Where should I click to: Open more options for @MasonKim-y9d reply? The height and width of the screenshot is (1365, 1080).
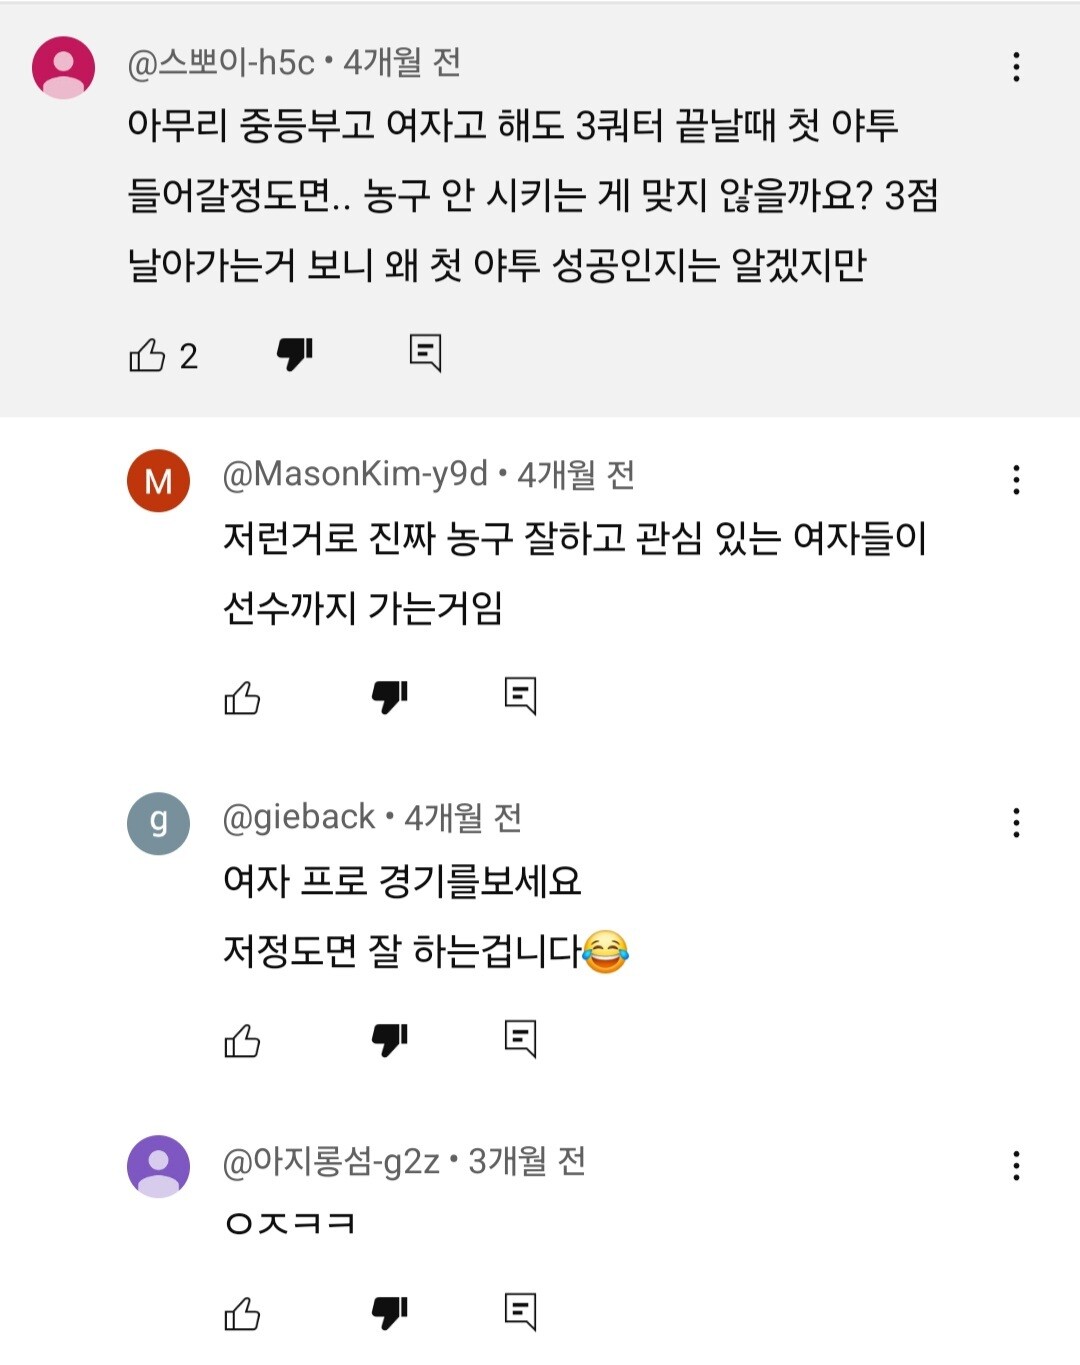1016,480
